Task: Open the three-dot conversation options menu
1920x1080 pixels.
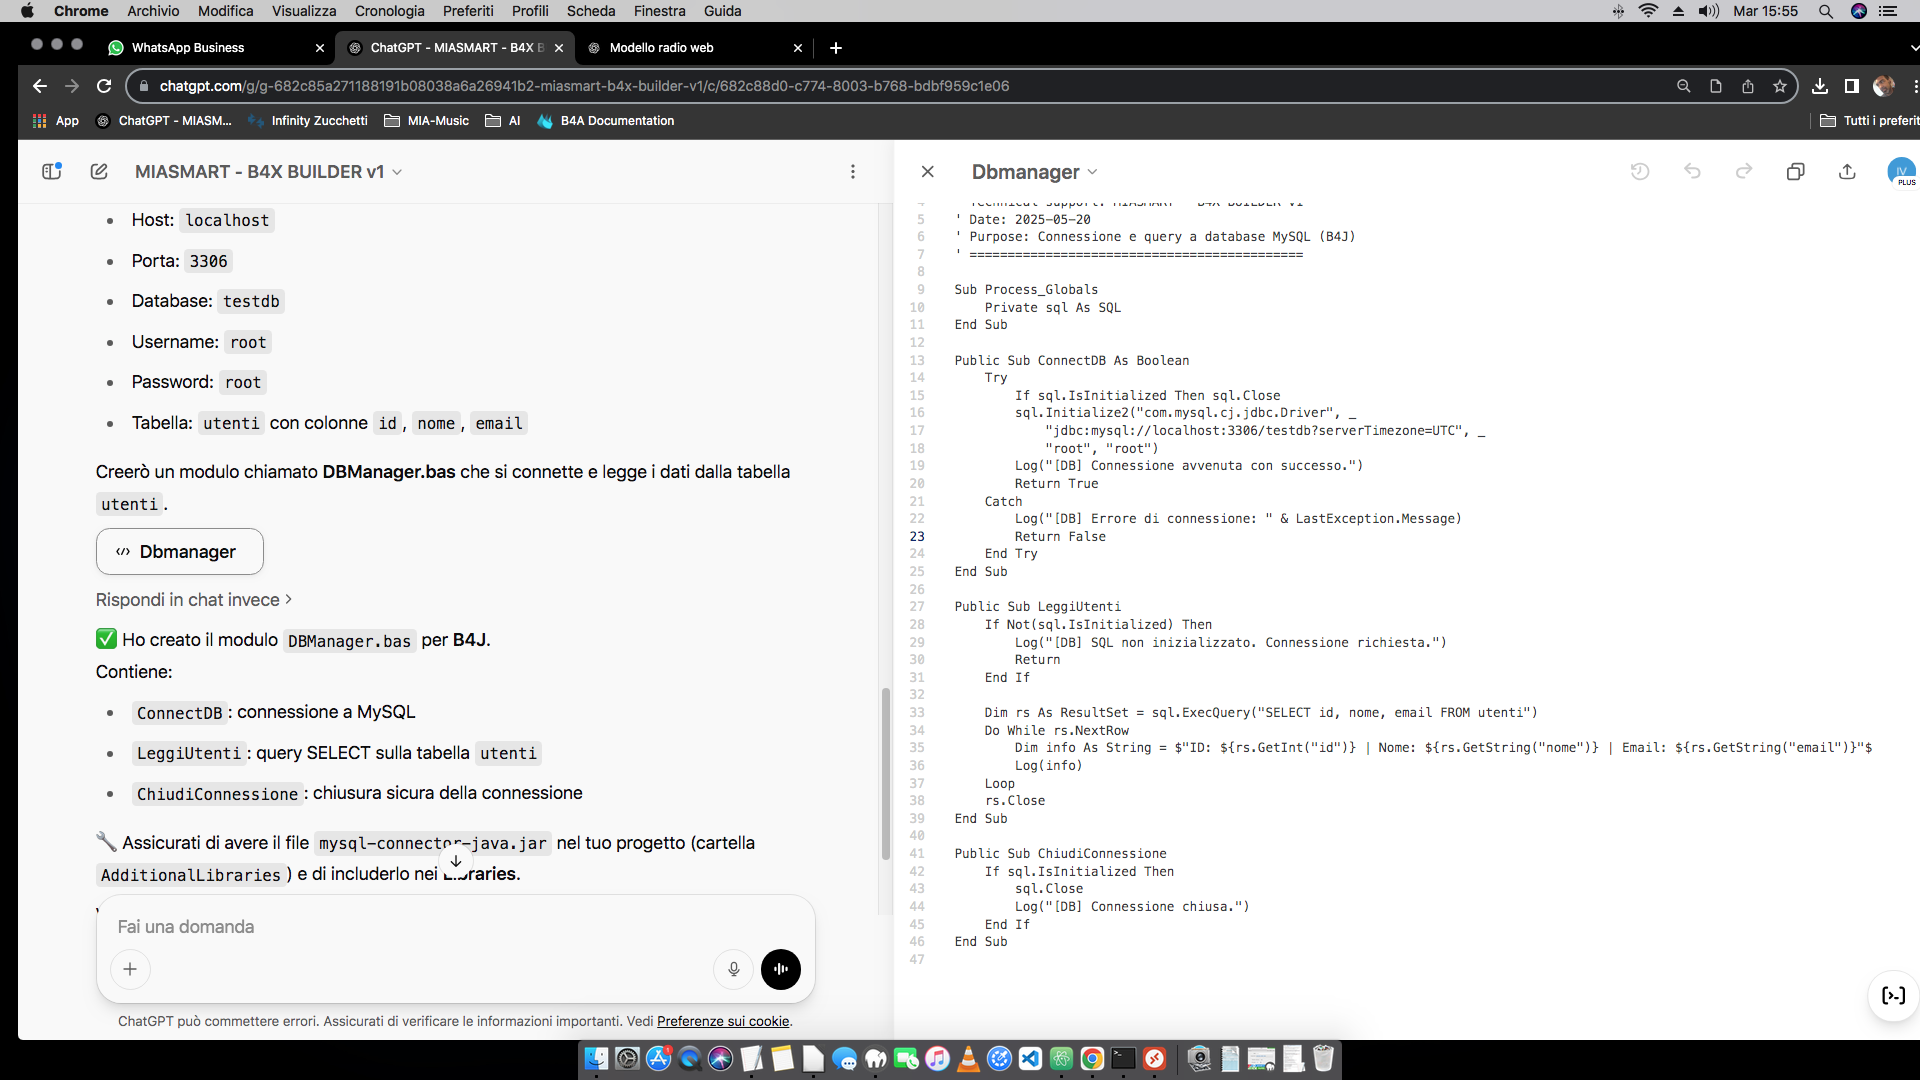Action: [x=853, y=172]
